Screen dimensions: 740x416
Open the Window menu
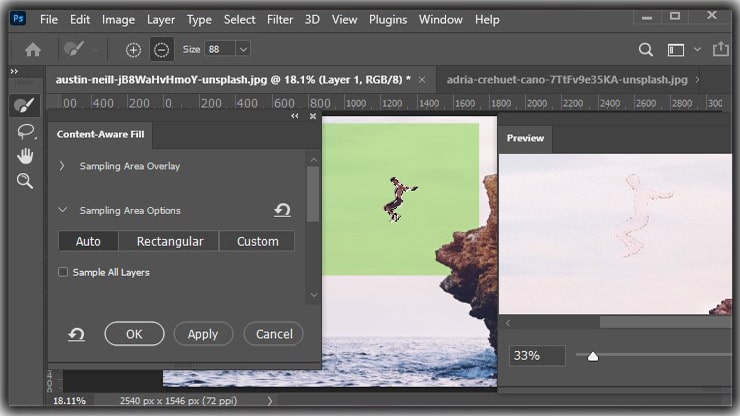tap(440, 20)
